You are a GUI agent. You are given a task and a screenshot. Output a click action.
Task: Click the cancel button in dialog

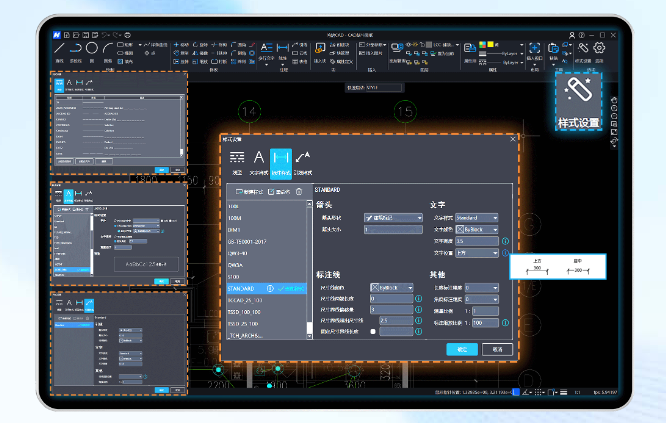click(x=497, y=350)
